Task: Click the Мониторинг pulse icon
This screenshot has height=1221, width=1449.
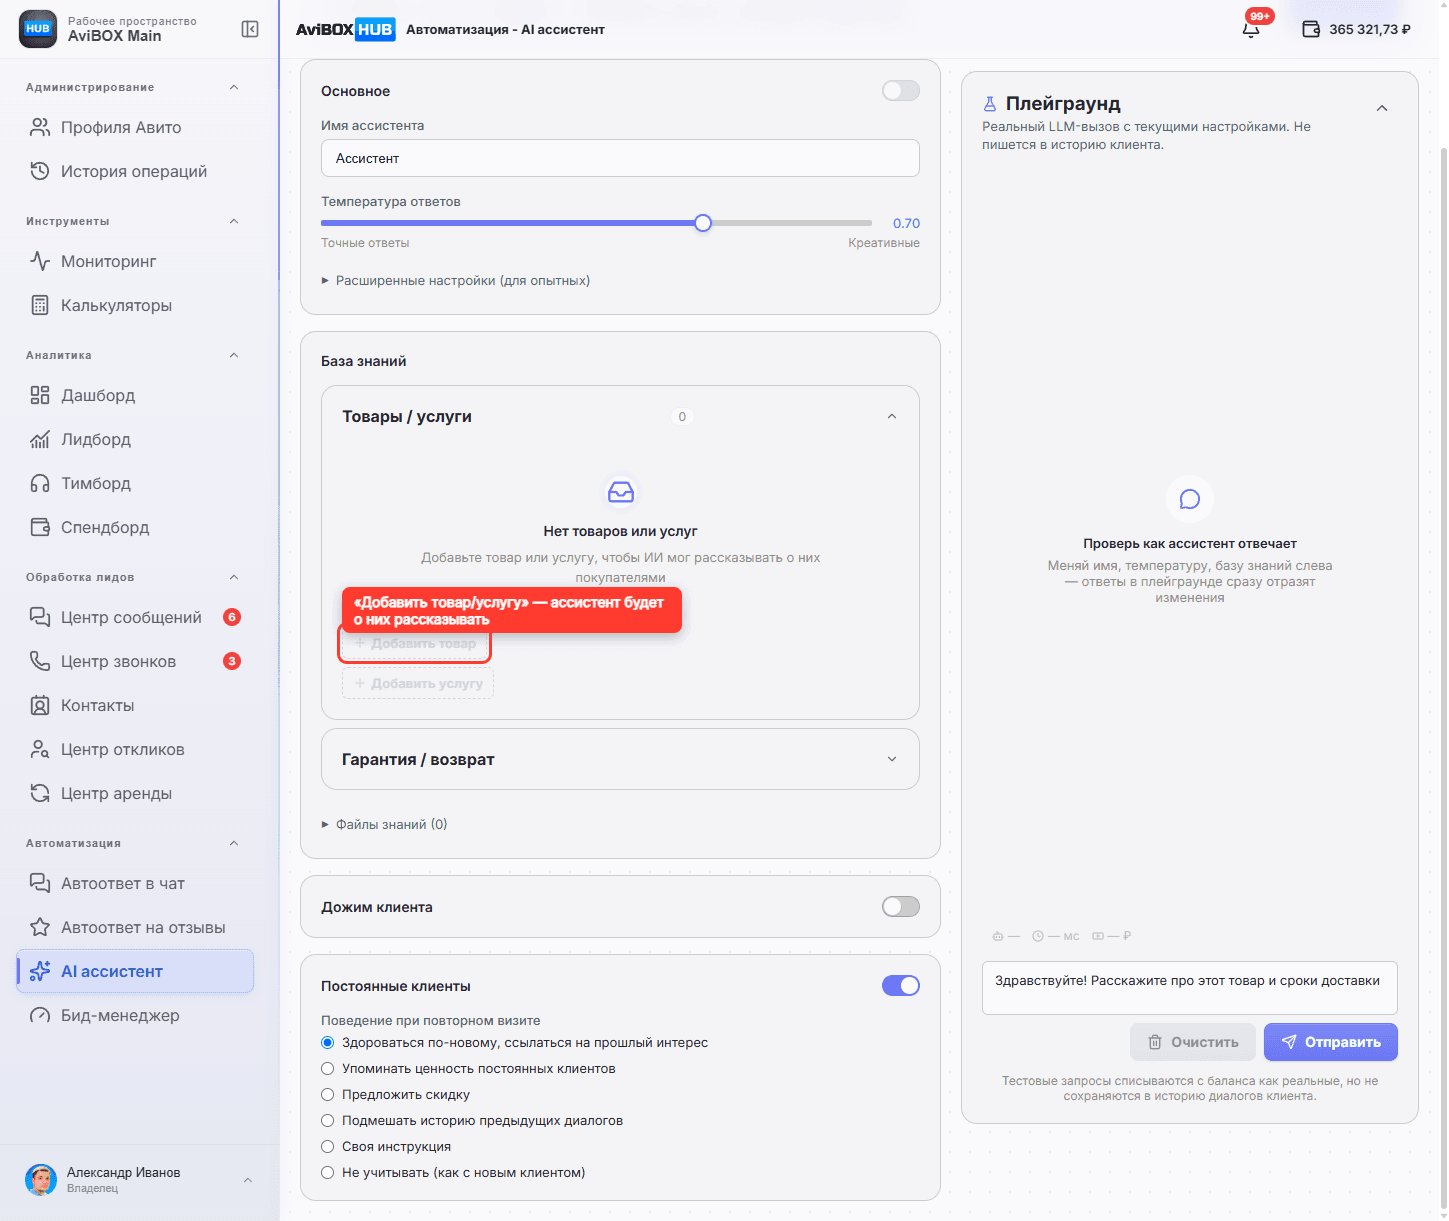Action: point(40,261)
